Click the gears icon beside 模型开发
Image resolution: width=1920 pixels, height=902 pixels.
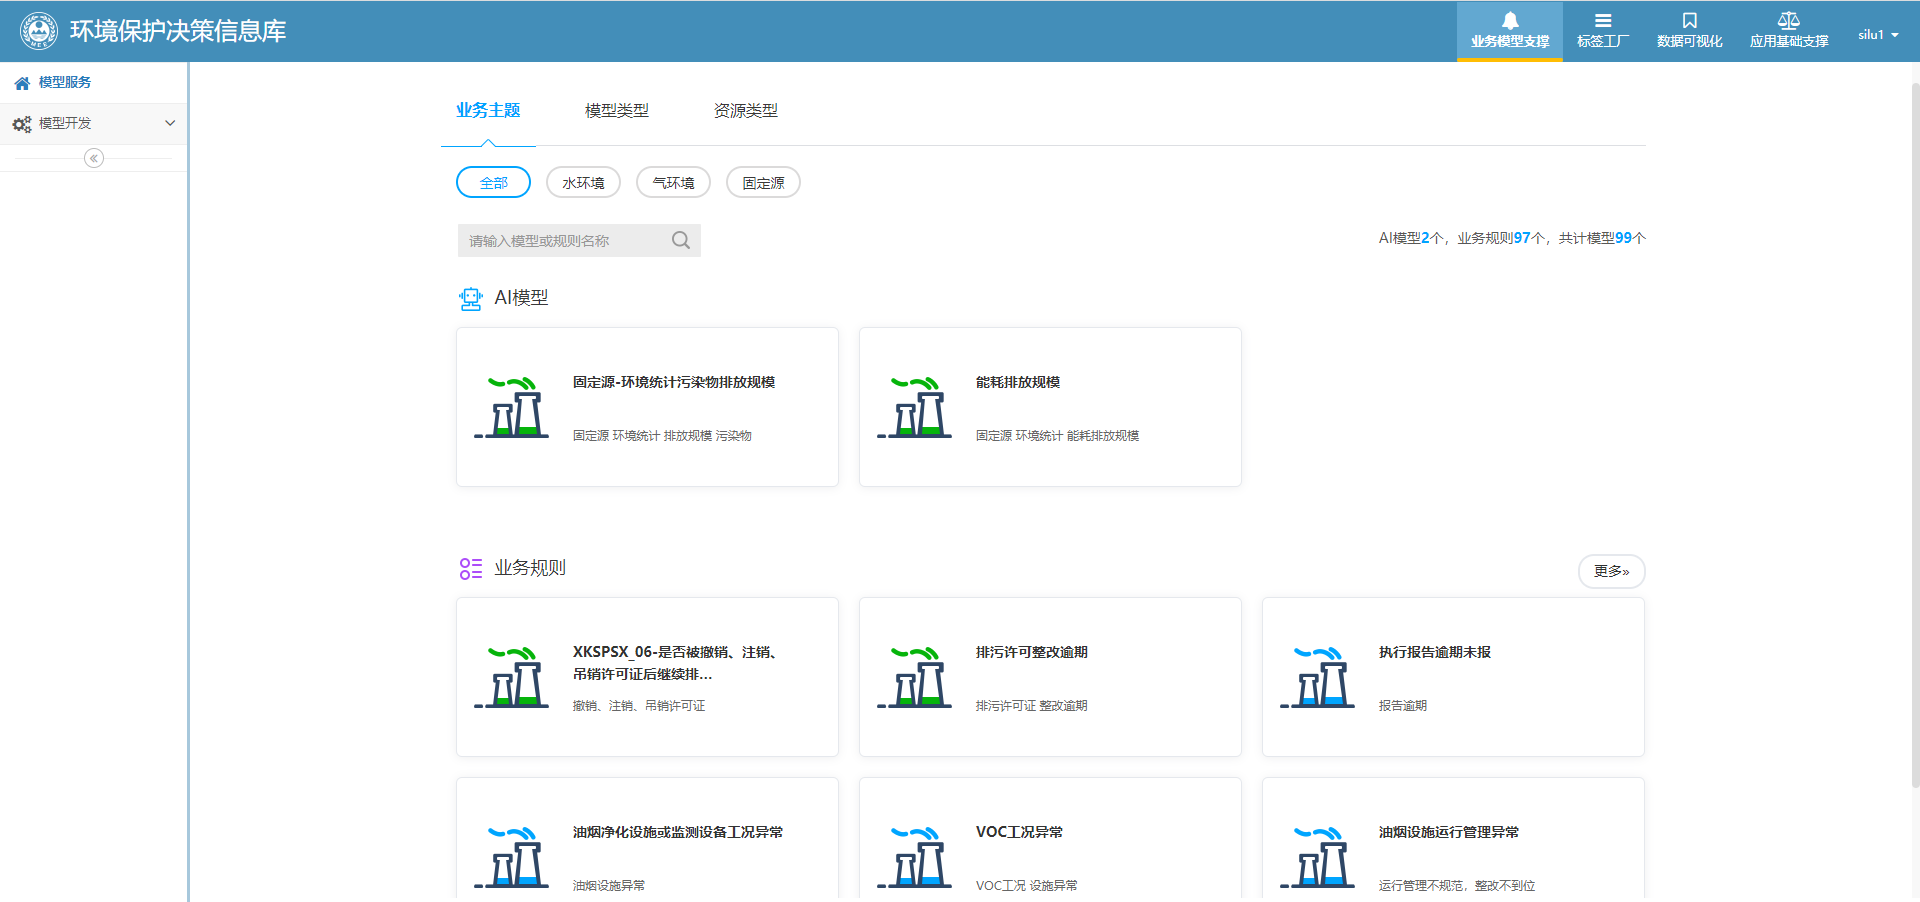(22, 124)
